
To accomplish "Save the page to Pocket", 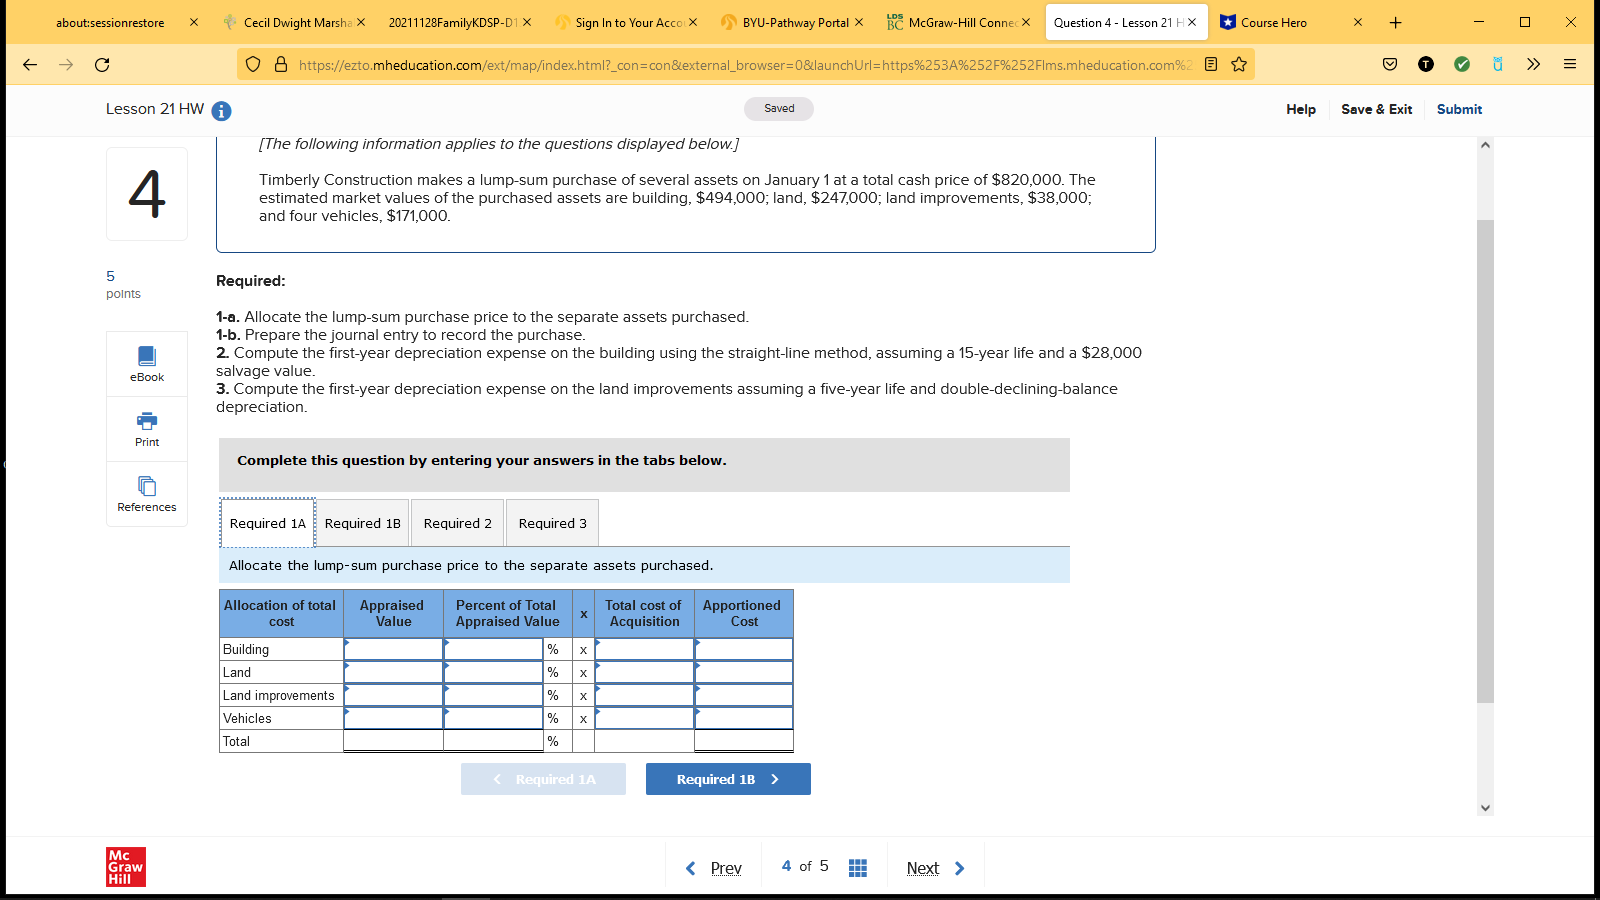I will point(1391,64).
